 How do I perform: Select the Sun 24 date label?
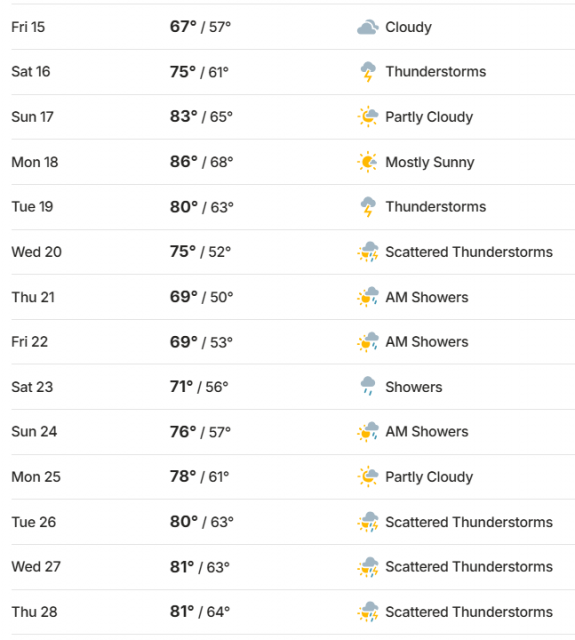(34, 432)
